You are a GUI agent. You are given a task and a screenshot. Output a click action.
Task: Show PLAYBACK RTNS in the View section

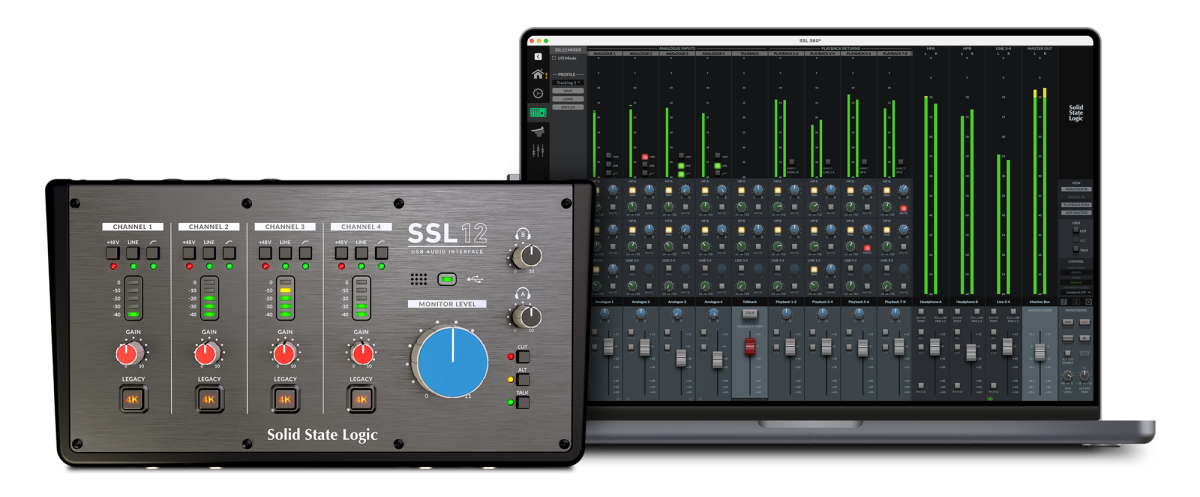coord(1076,205)
